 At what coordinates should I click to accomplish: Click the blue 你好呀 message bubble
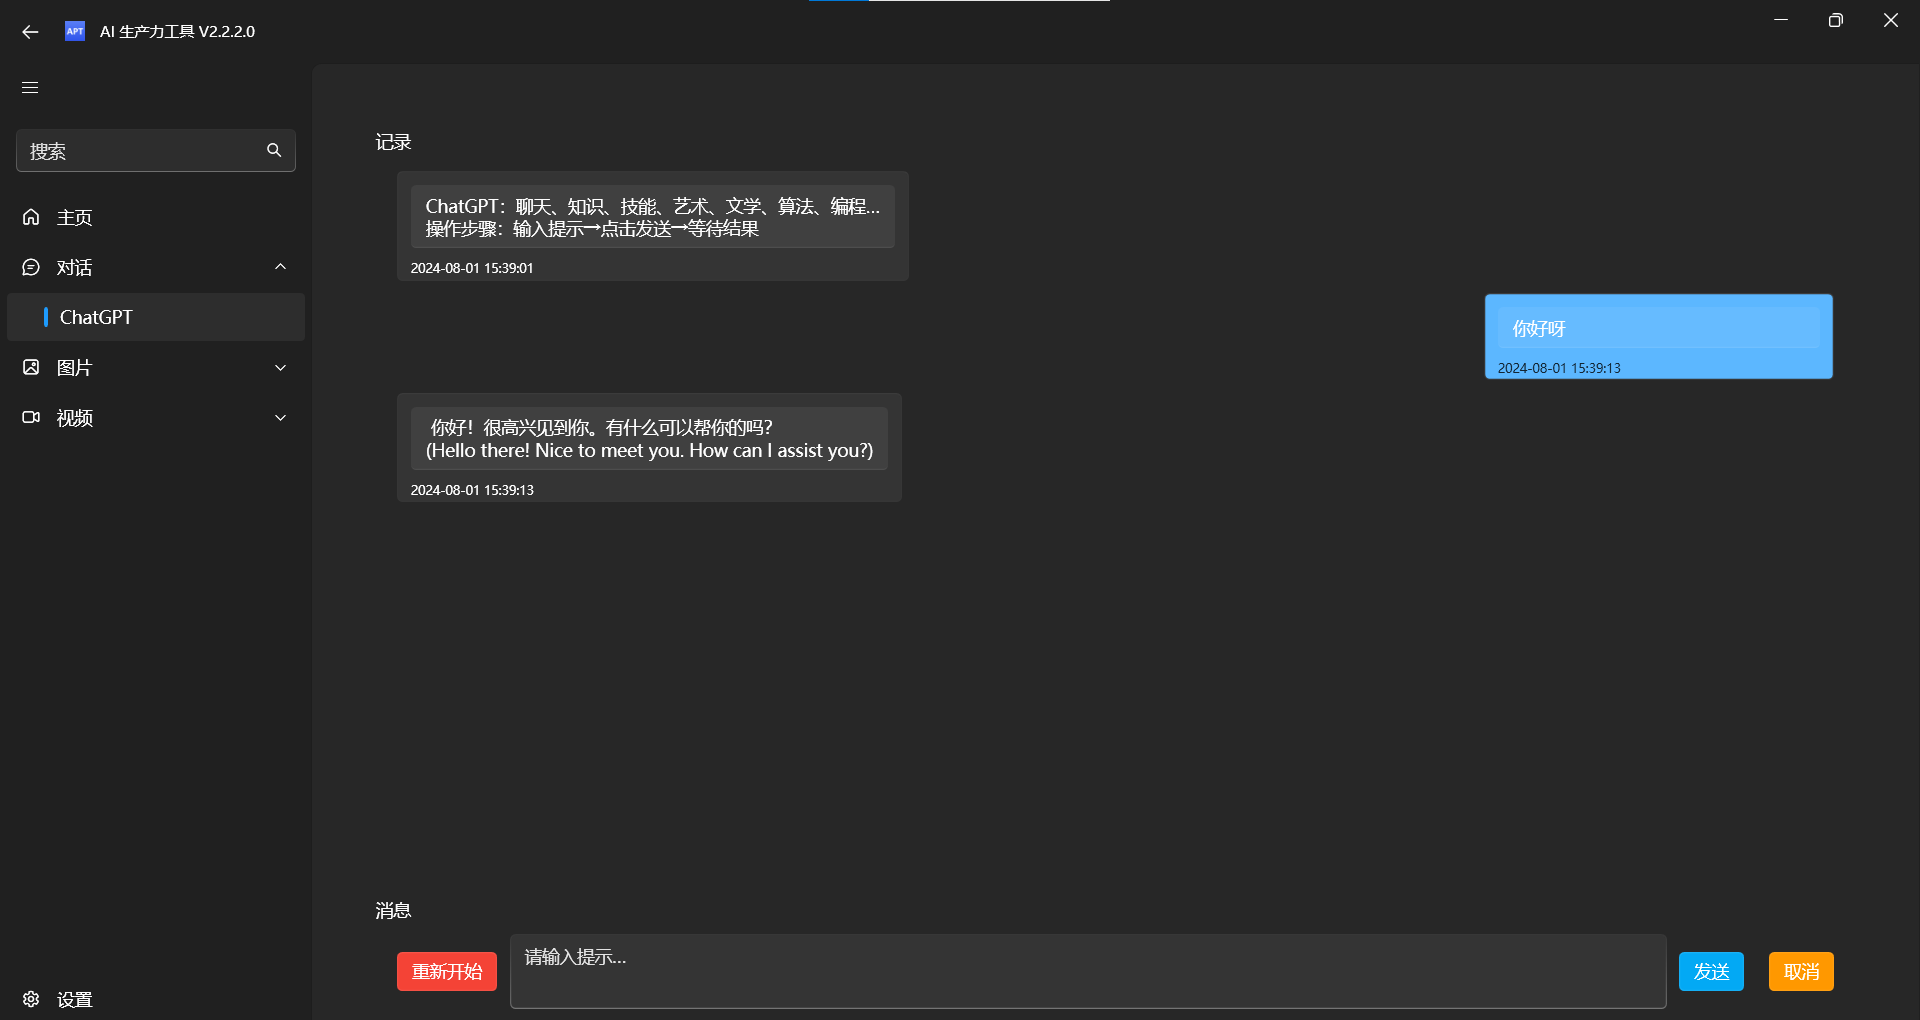tap(1657, 335)
